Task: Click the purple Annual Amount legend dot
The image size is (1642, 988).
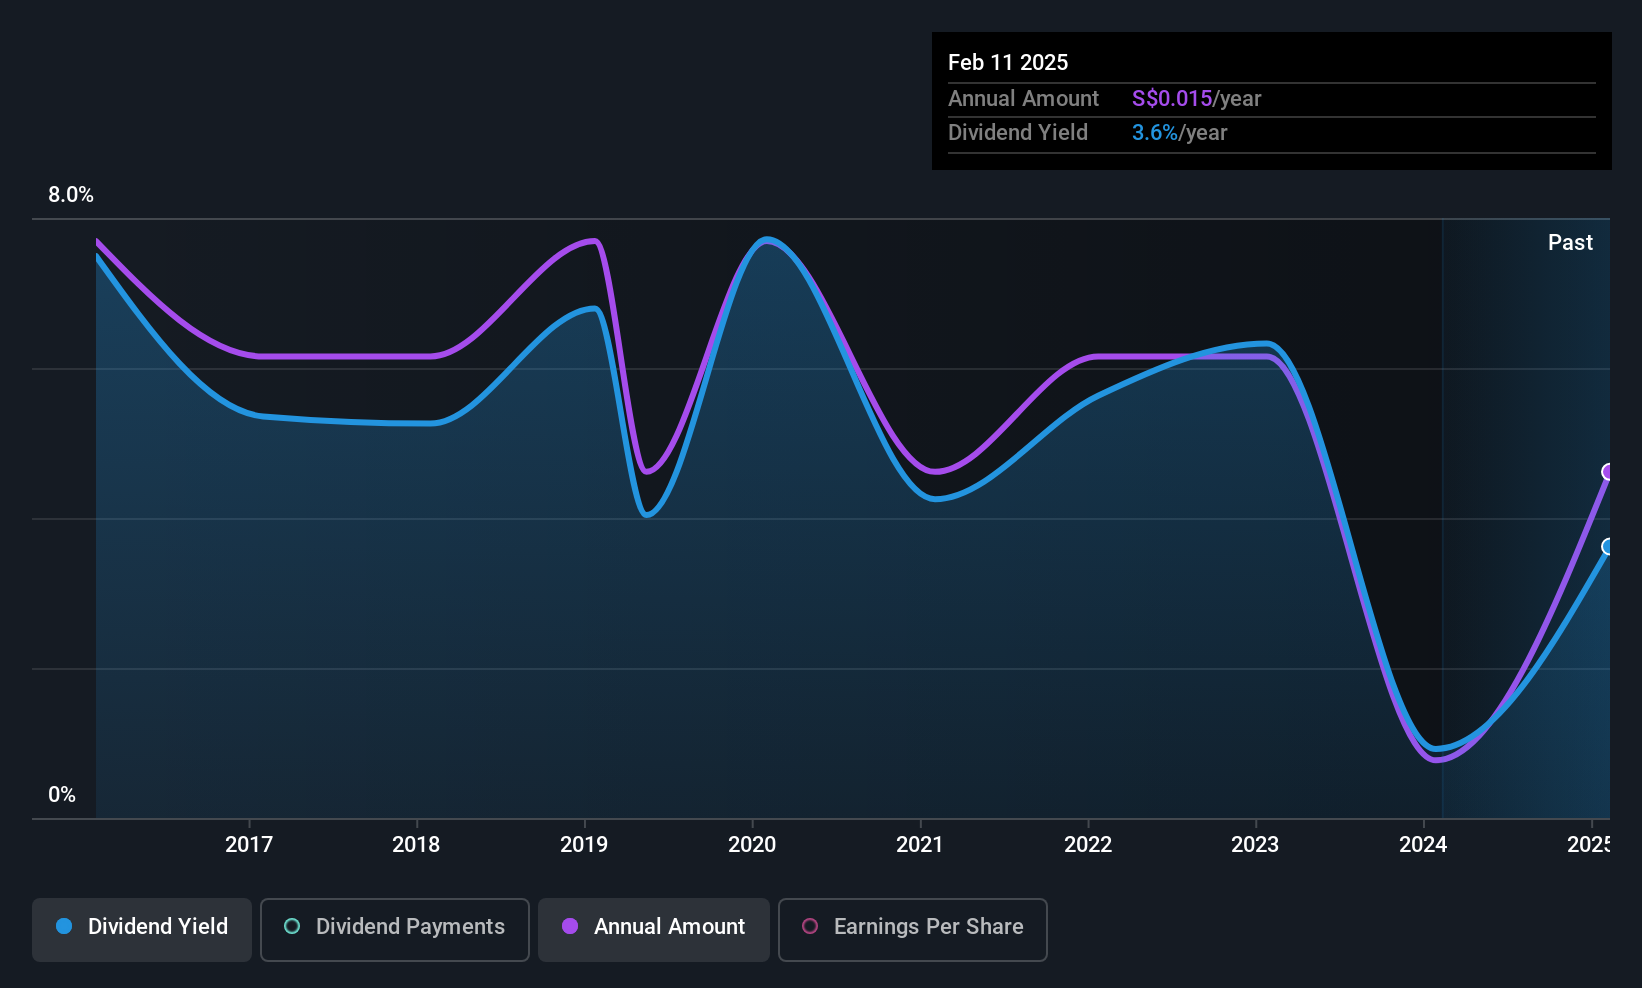Action: (x=569, y=927)
